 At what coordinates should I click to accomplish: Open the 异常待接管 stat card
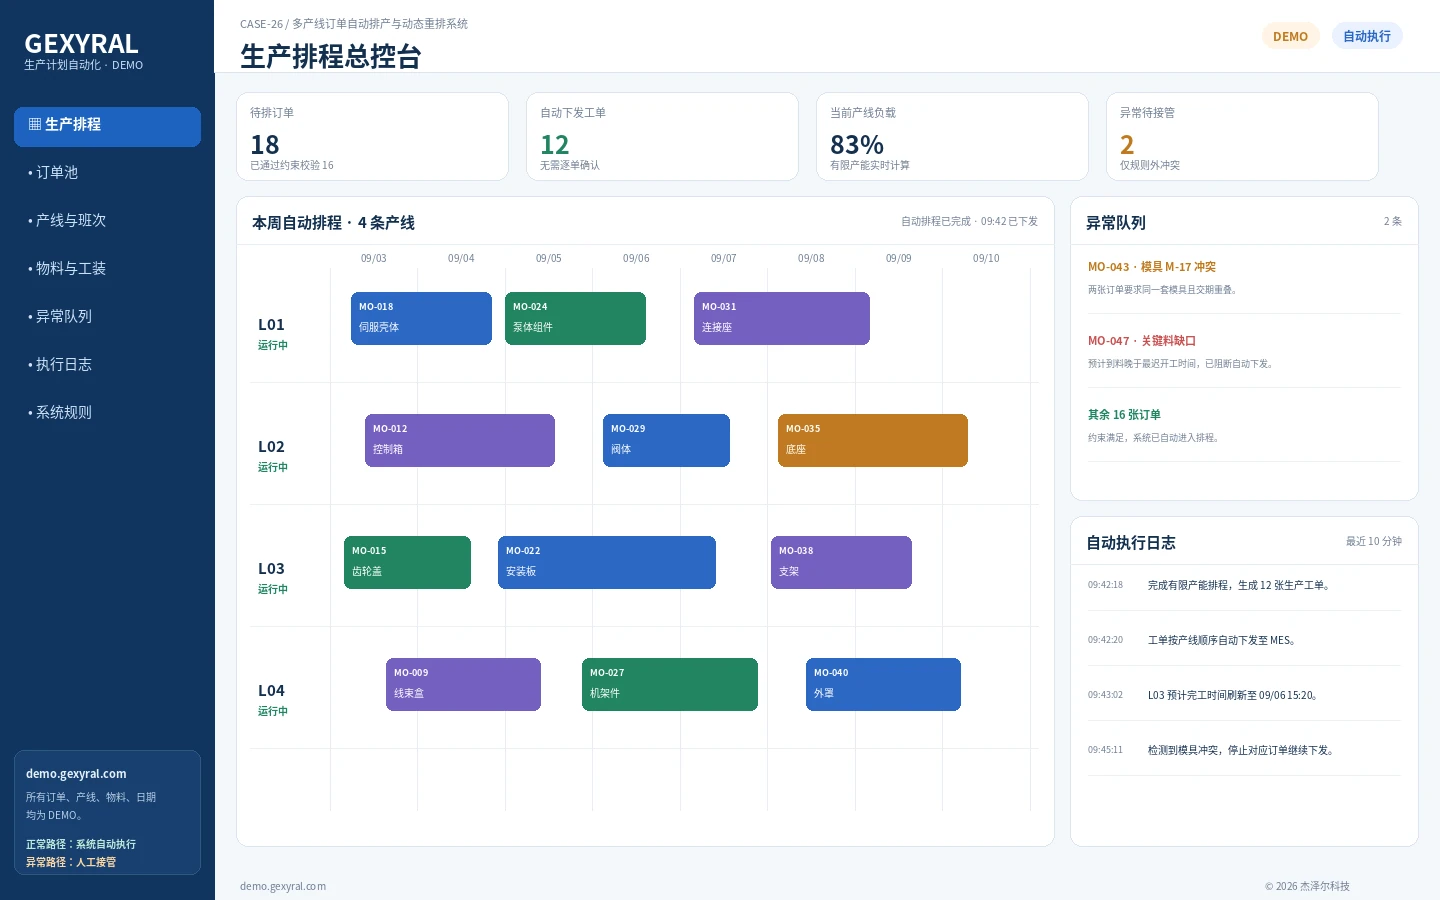[1242, 137]
